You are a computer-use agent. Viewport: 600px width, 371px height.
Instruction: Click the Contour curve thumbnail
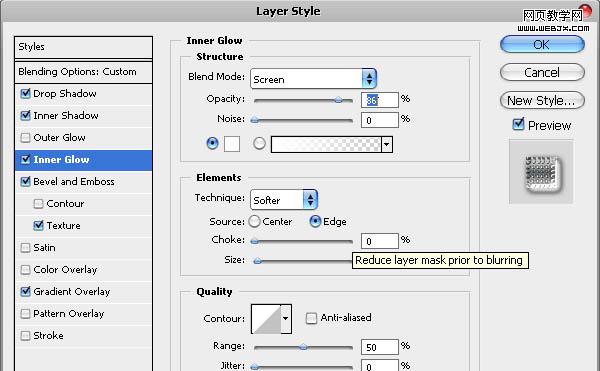[266, 319]
